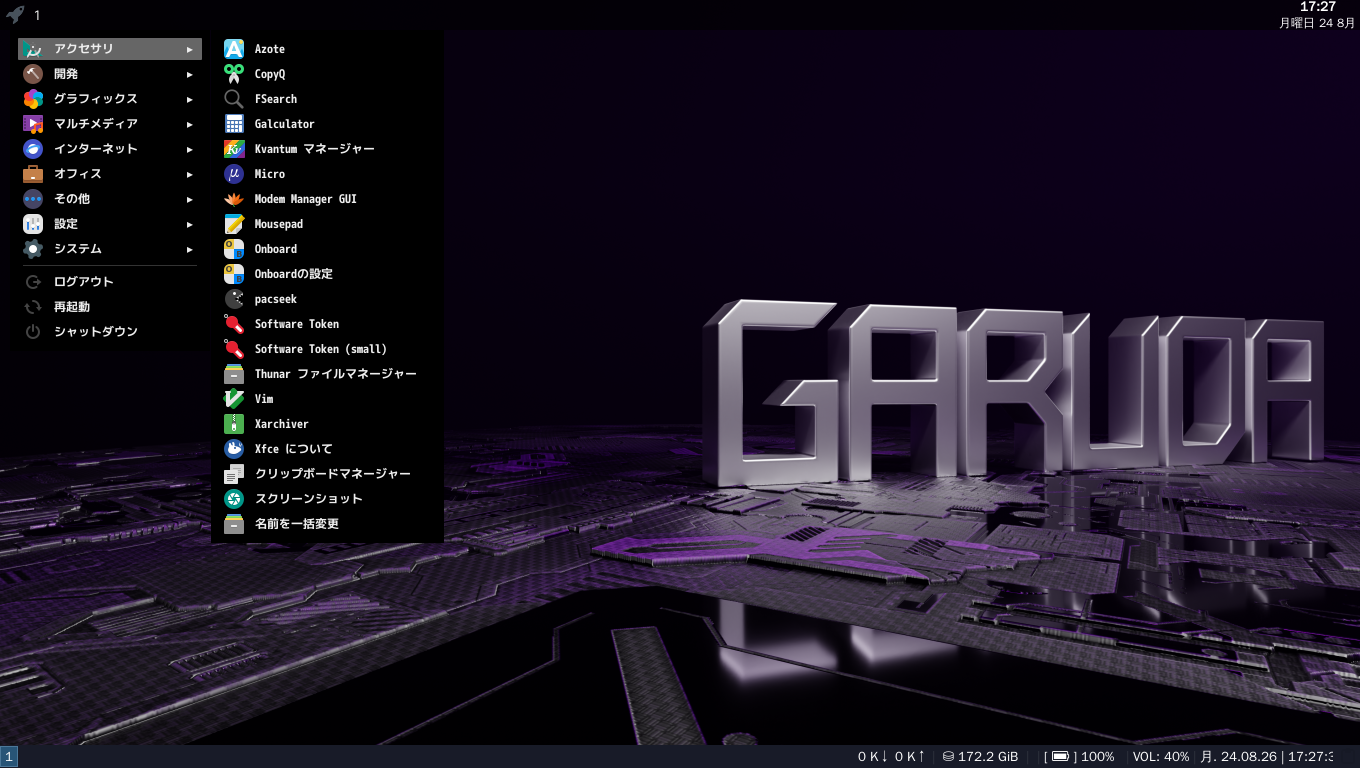1360x768 pixels.
Task: Click the 月. 24.08.26 date in bottom bar
Action: tap(1238, 757)
